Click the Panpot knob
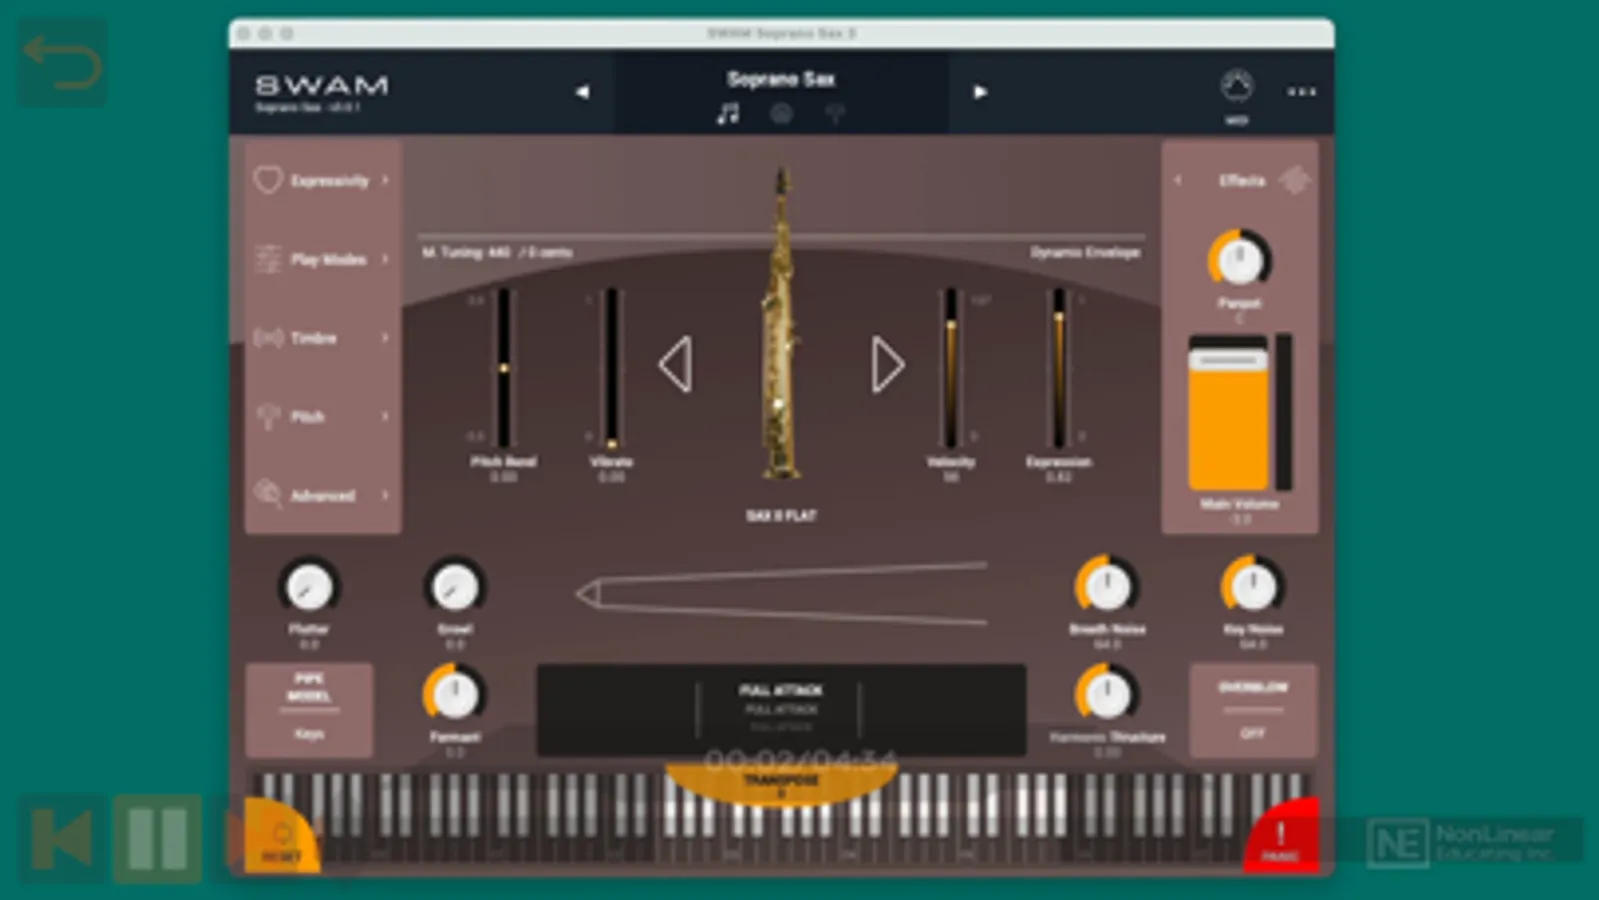This screenshot has height=900, width=1599. click(x=1240, y=260)
